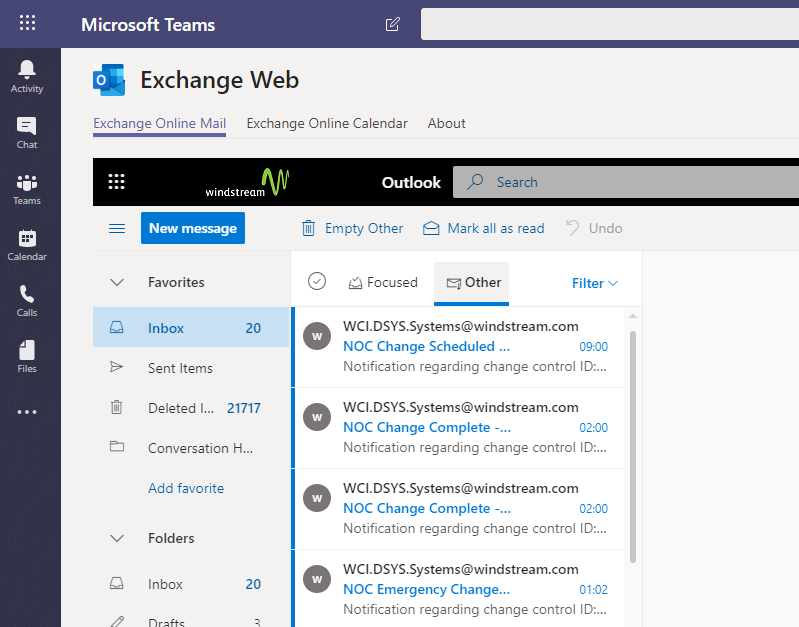Click the 21717 count on Deleted Items
799x627 pixels.
coord(244,408)
